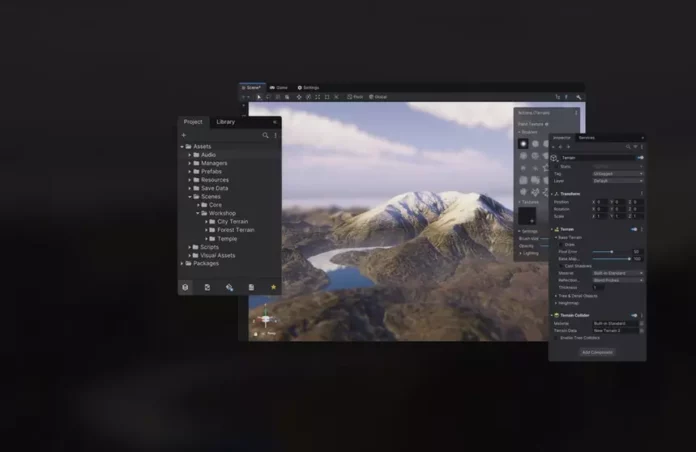Click the Position X input field

[x=598, y=202]
